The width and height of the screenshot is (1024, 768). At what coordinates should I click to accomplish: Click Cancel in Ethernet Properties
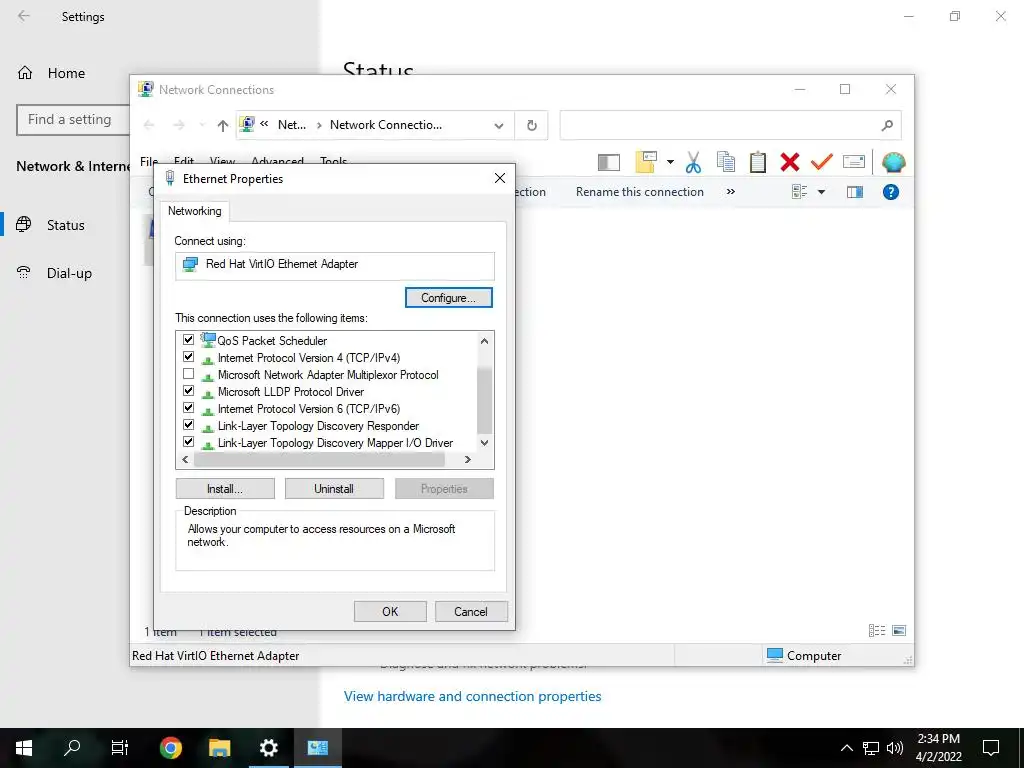tap(471, 612)
